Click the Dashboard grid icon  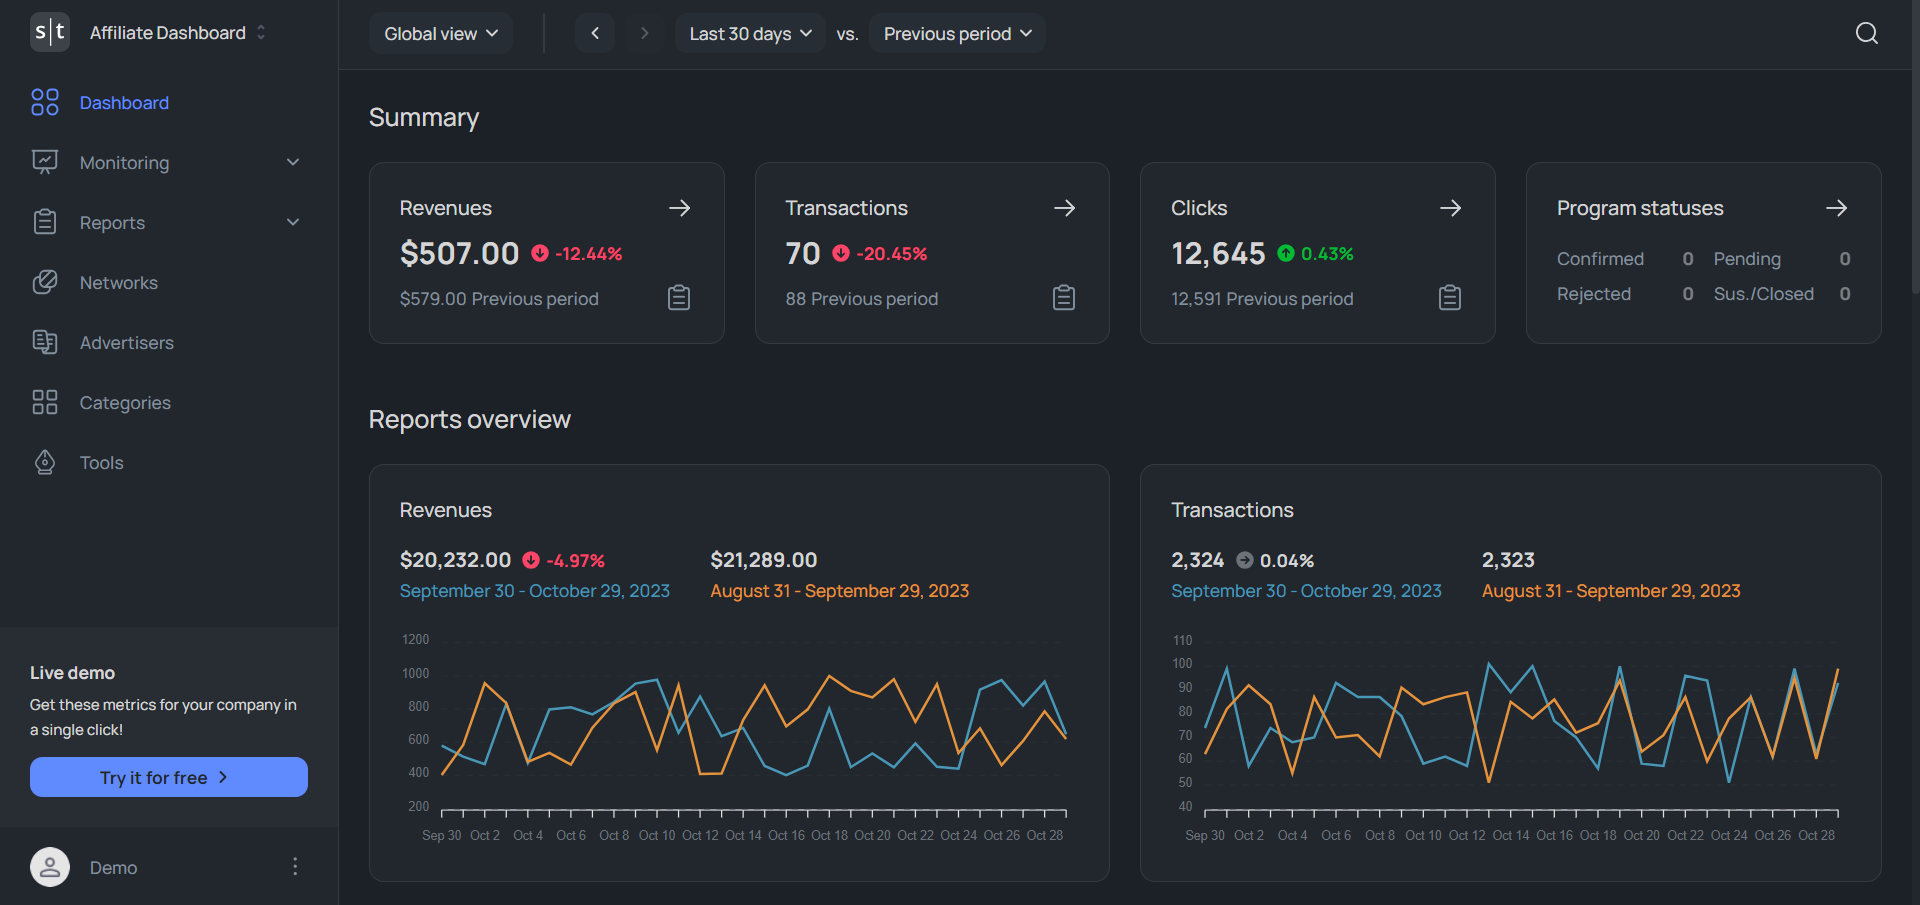[45, 102]
